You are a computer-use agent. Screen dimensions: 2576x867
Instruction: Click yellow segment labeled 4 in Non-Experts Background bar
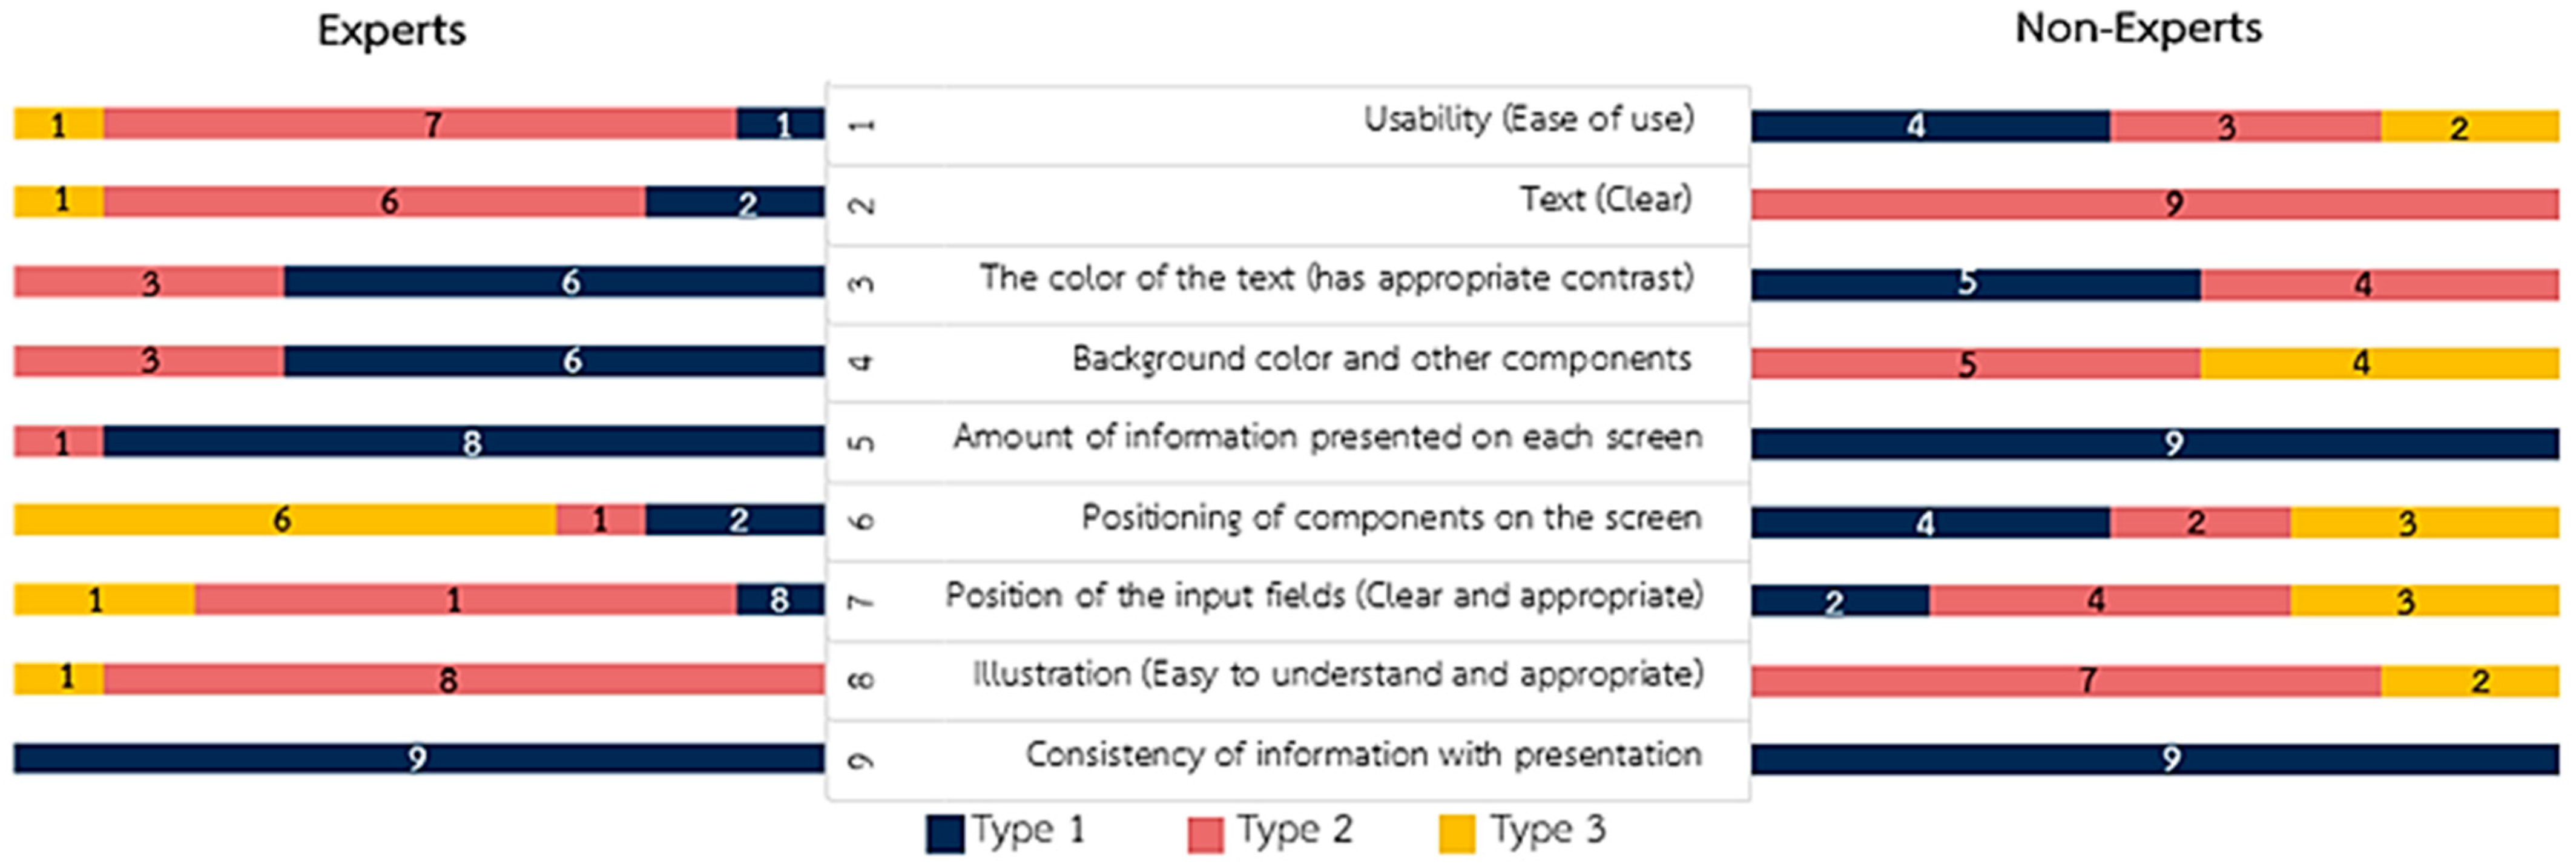click(2378, 362)
